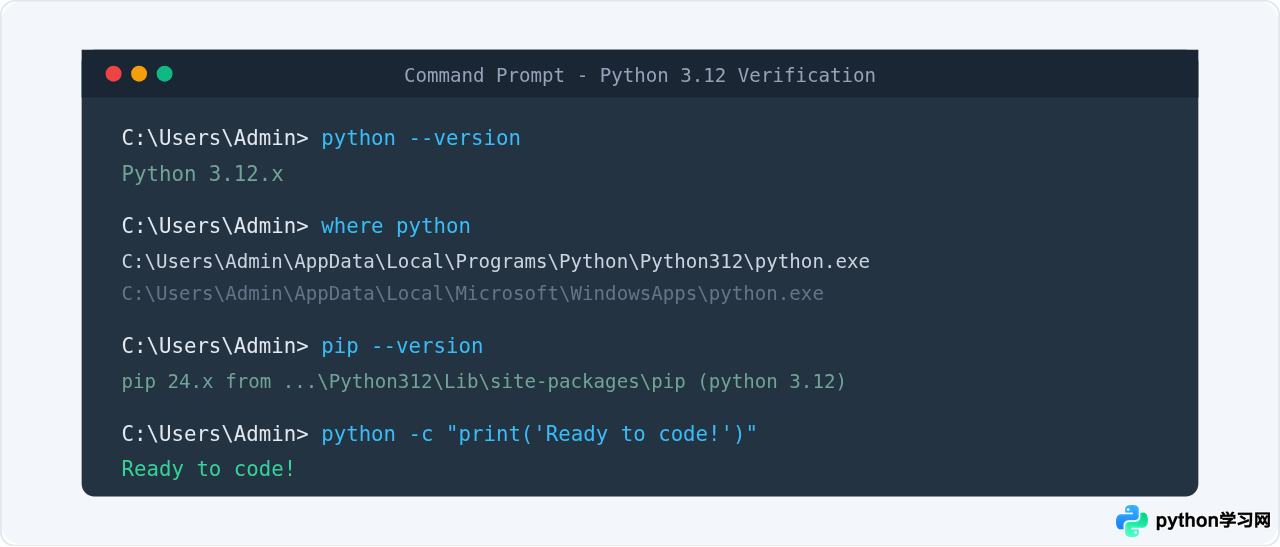This screenshot has width=1280, height=547.
Task: Click the green maximize dot
Action: [x=165, y=74]
